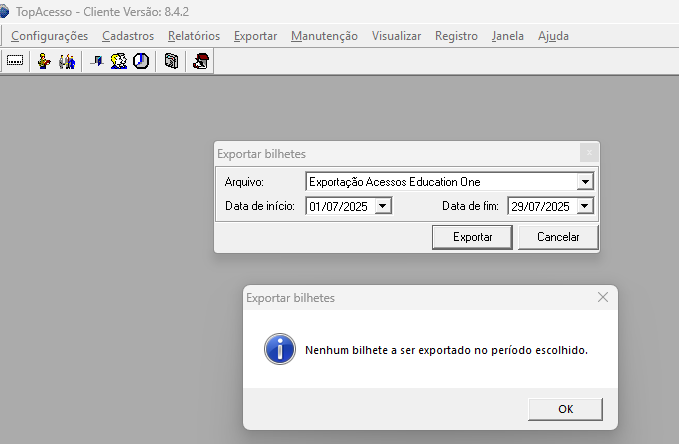Click the dotted keypad/password toolbar icon

click(x=15, y=61)
